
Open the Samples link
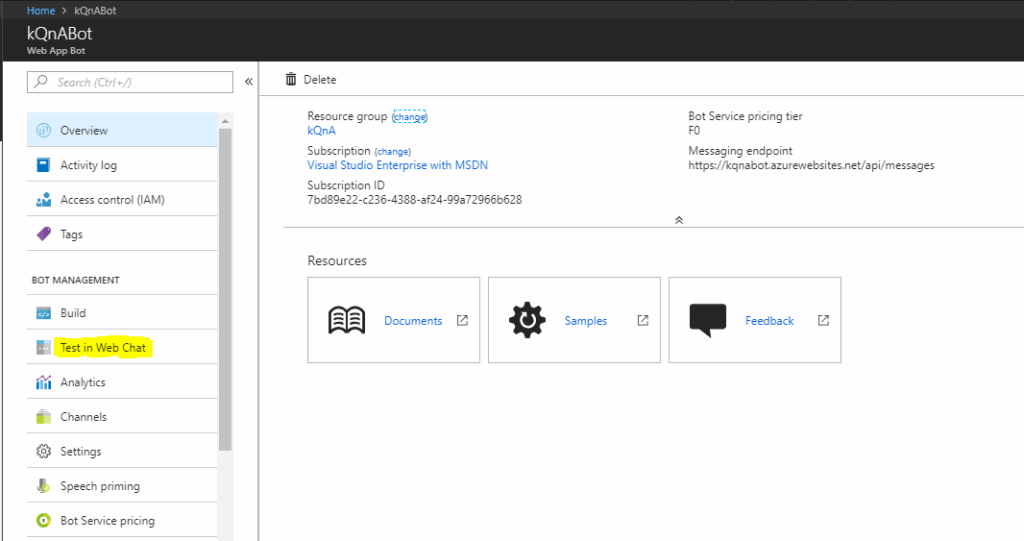pos(586,321)
